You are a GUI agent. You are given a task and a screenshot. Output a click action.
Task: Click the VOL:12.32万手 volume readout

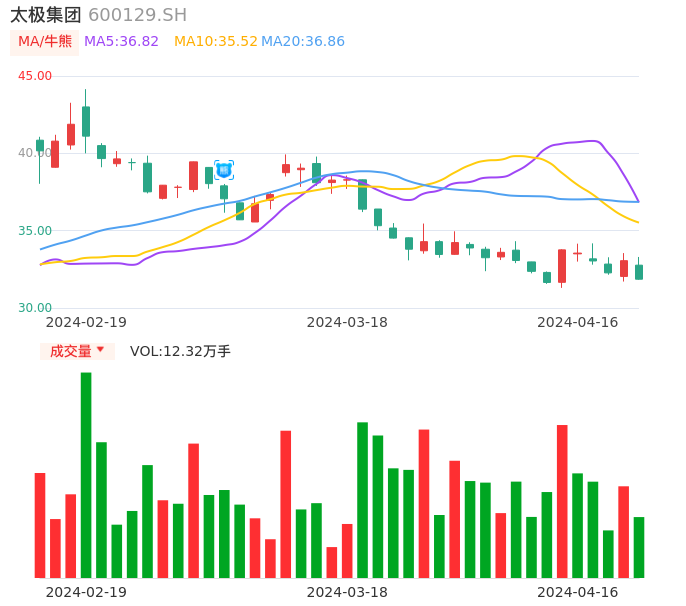click(x=180, y=351)
